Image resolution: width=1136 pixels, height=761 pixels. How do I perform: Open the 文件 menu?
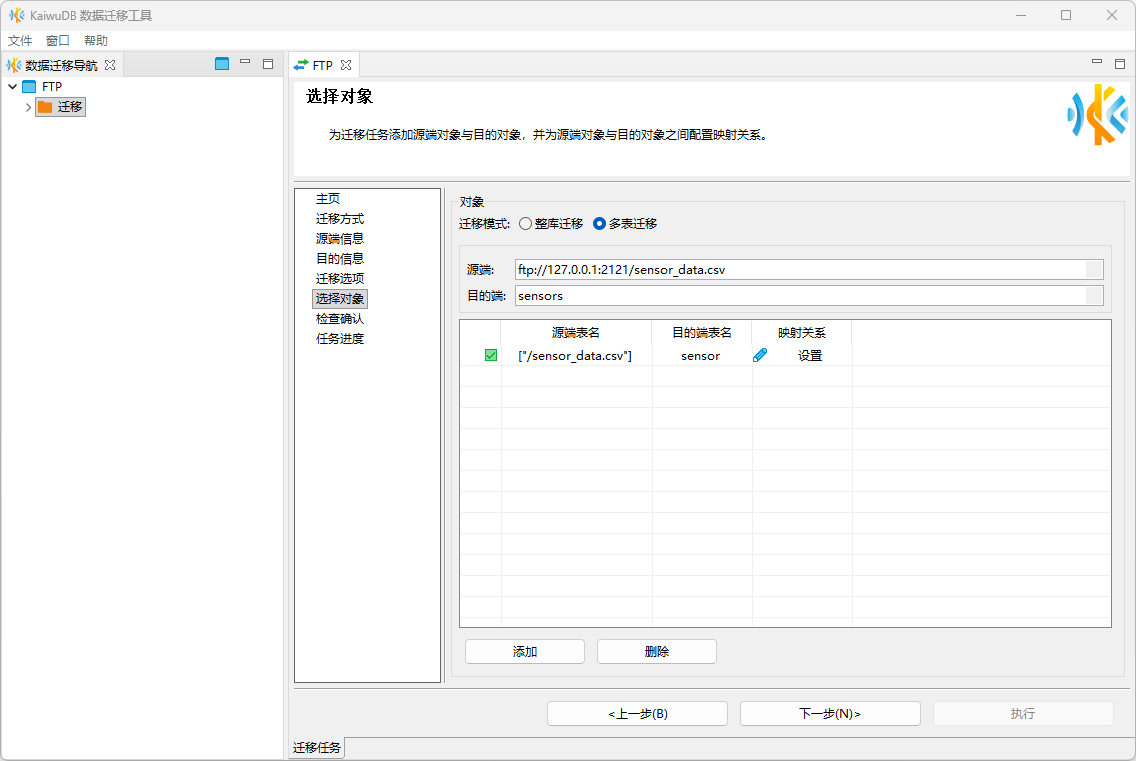(20, 41)
